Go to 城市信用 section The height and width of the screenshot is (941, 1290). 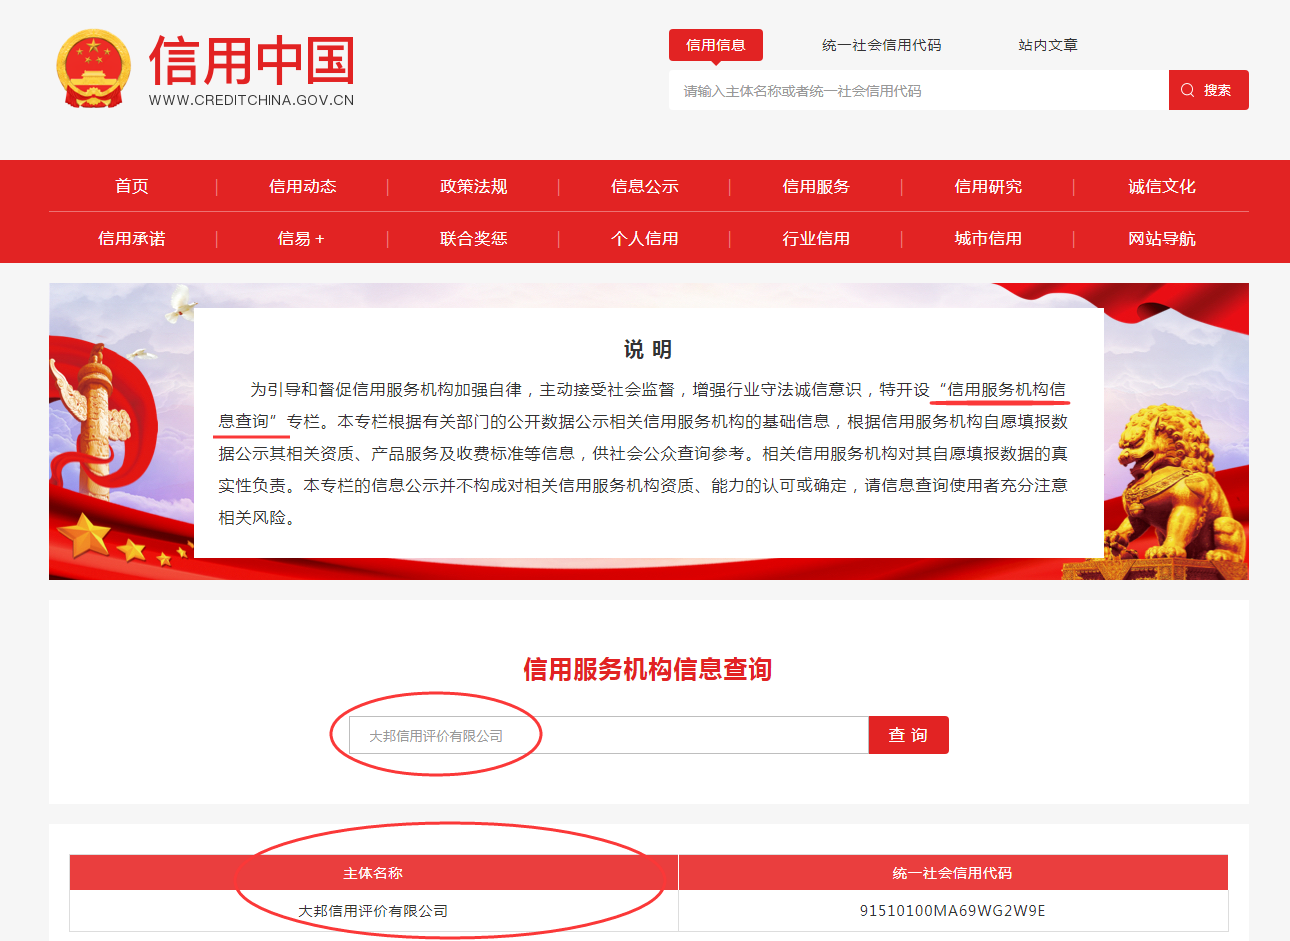988,238
